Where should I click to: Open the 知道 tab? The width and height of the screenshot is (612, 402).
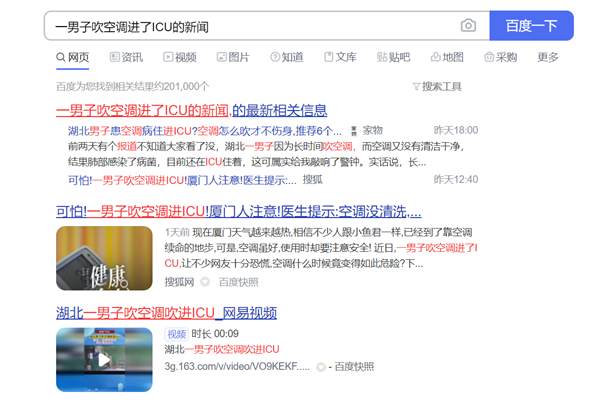point(286,57)
